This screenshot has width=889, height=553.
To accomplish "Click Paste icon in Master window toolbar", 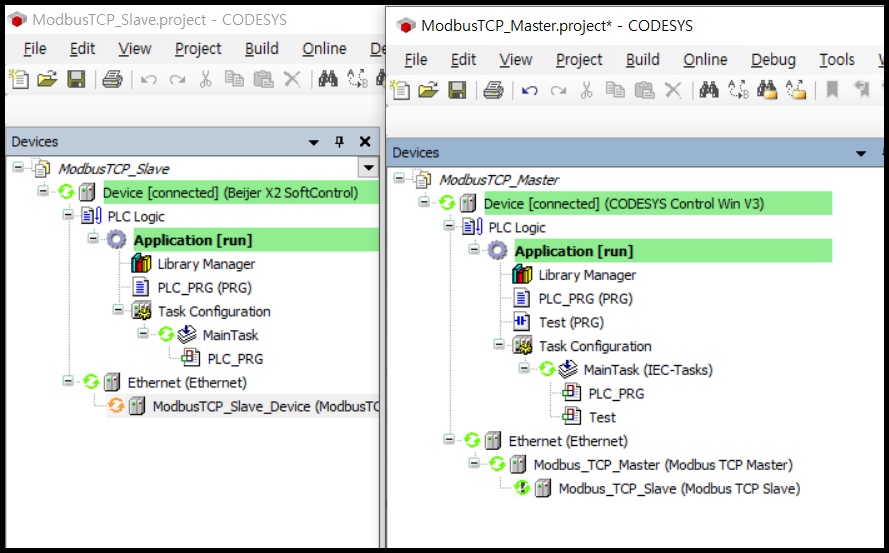I will click(x=644, y=90).
